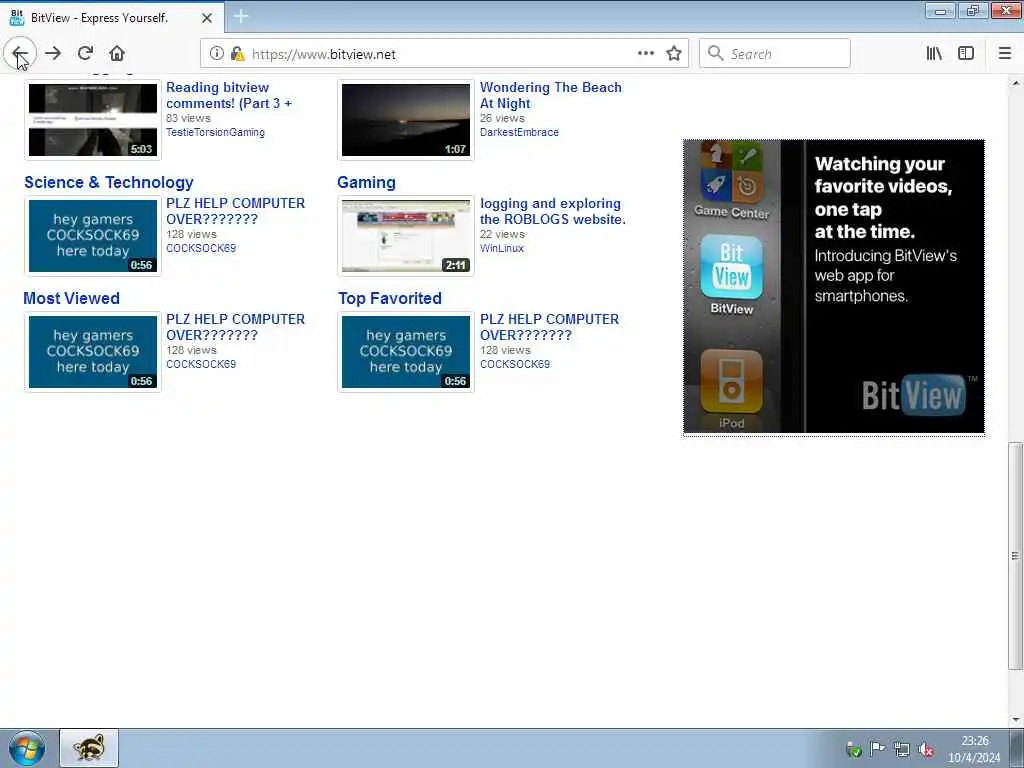The width and height of the screenshot is (1024, 768).
Task: Click the scrollbar down arrow
Action: point(1015,720)
